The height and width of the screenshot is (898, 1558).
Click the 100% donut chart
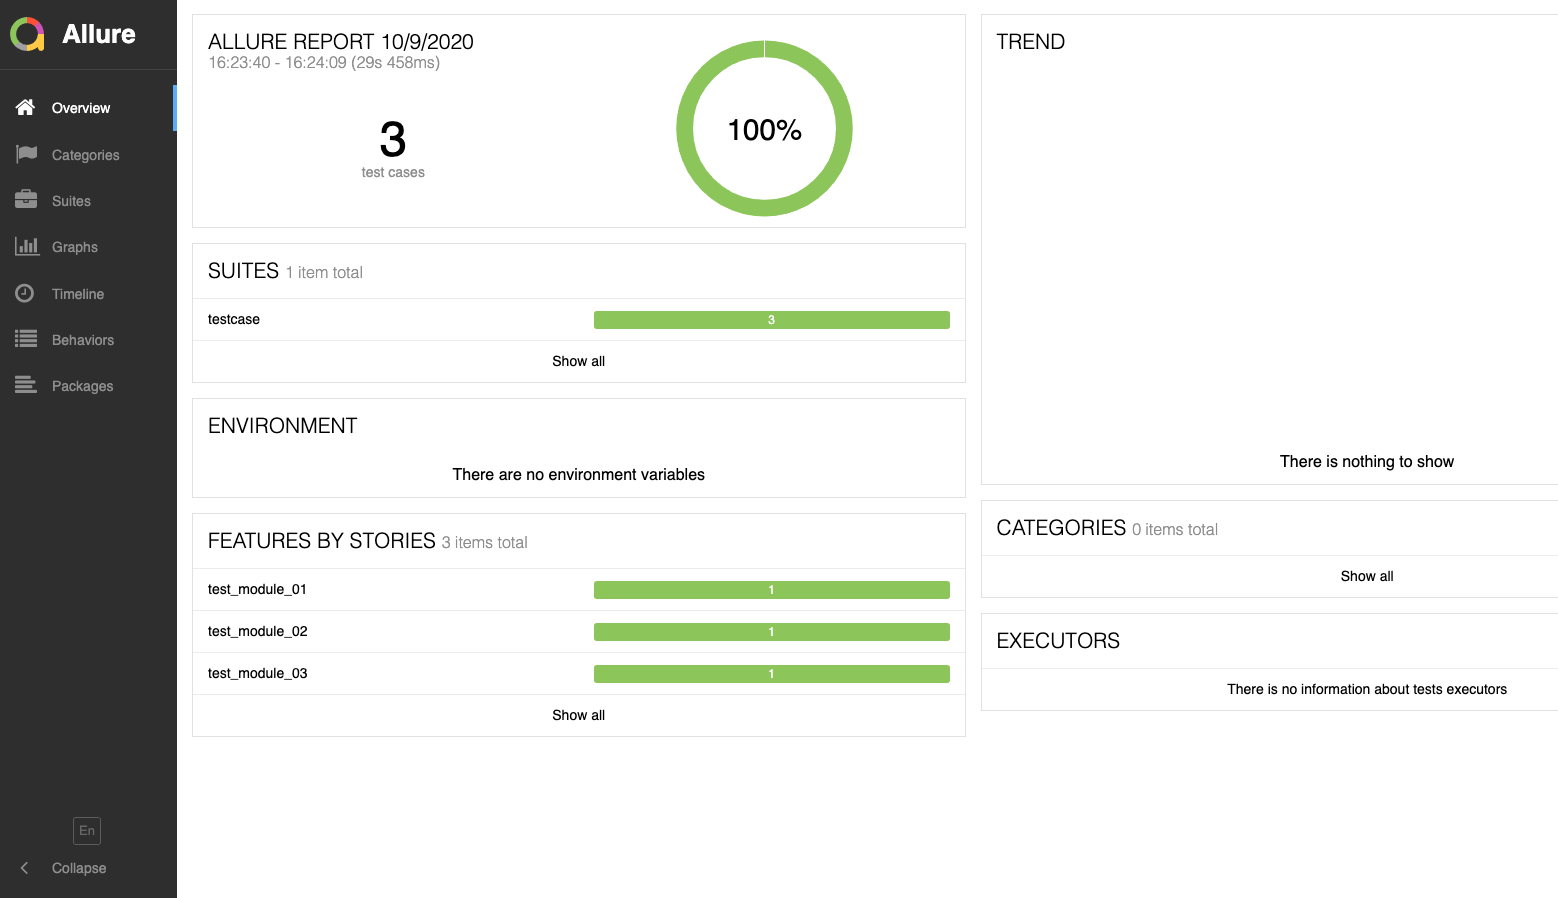click(x=765, y=128)
